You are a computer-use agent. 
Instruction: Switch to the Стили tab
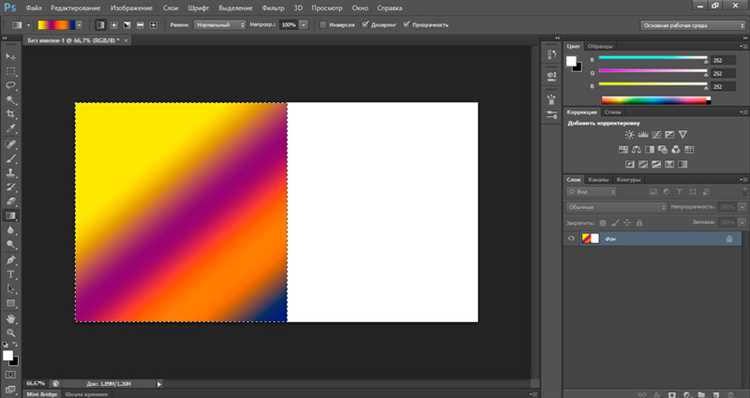tap(613, 112)
